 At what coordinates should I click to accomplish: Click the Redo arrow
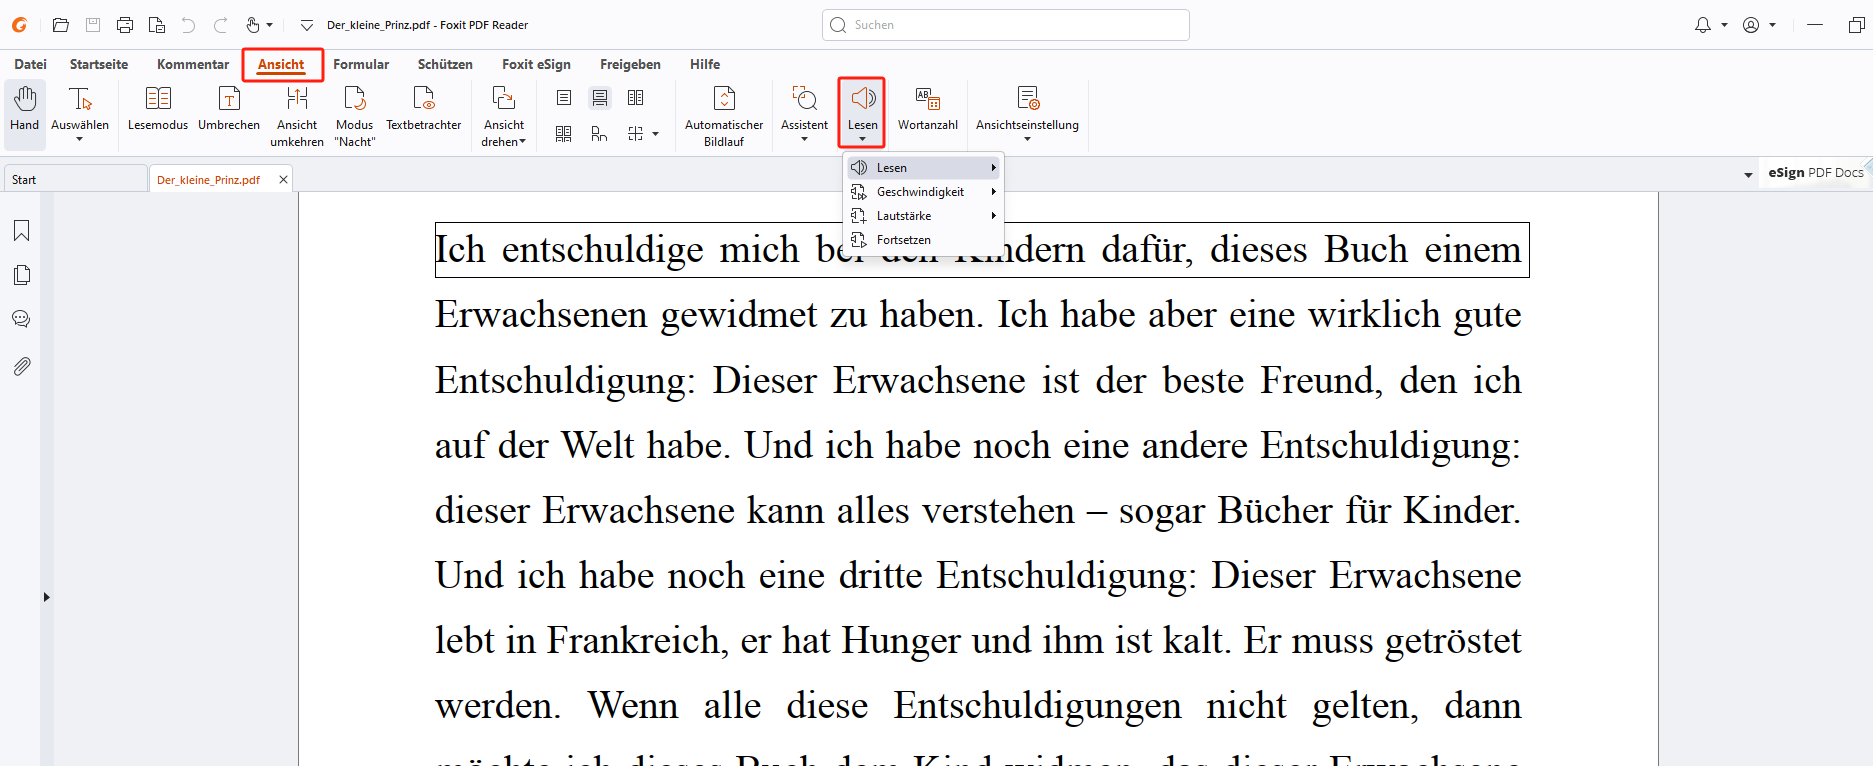coord(220,25)
